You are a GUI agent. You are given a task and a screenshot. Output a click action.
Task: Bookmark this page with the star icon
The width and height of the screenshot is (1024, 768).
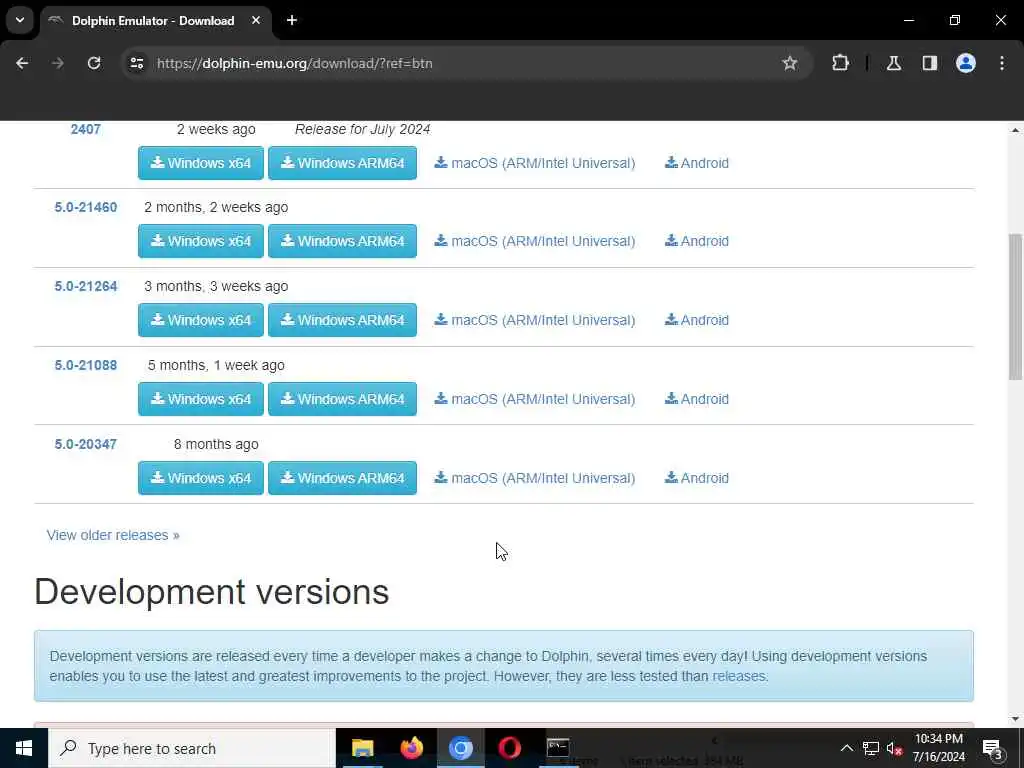pyautogui.click(x=790, y=63)
